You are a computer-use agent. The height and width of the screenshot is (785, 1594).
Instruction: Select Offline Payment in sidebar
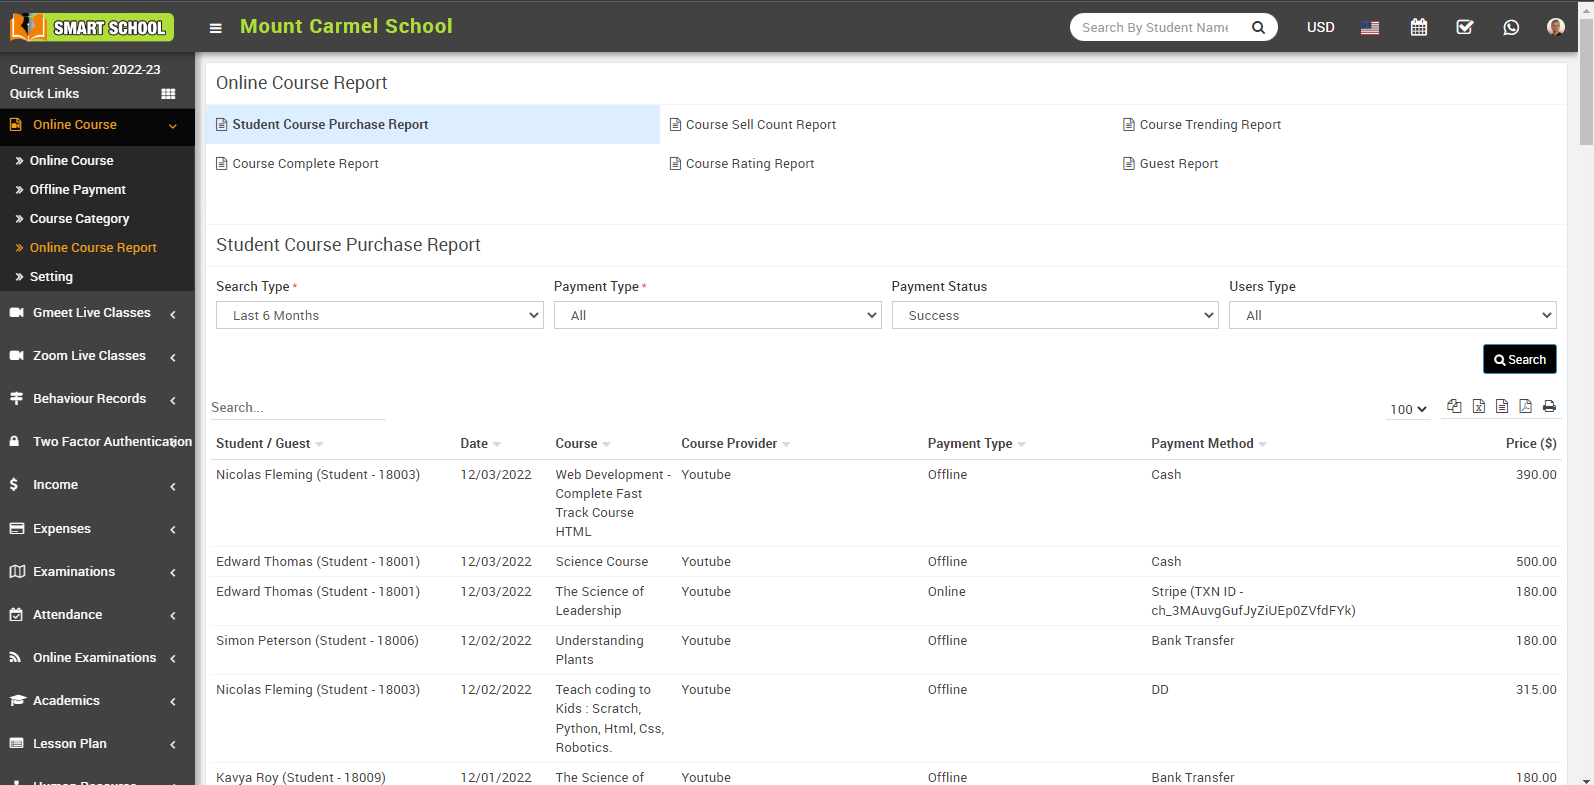[x=78, y=190]
